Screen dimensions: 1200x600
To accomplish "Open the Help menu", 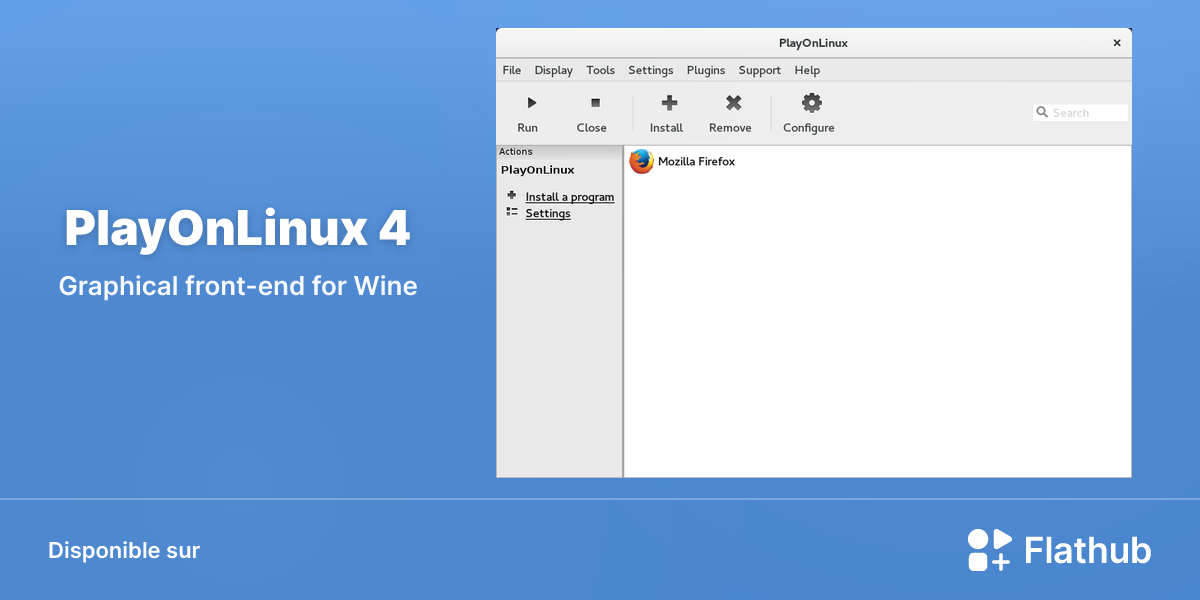I will point(807,70).
